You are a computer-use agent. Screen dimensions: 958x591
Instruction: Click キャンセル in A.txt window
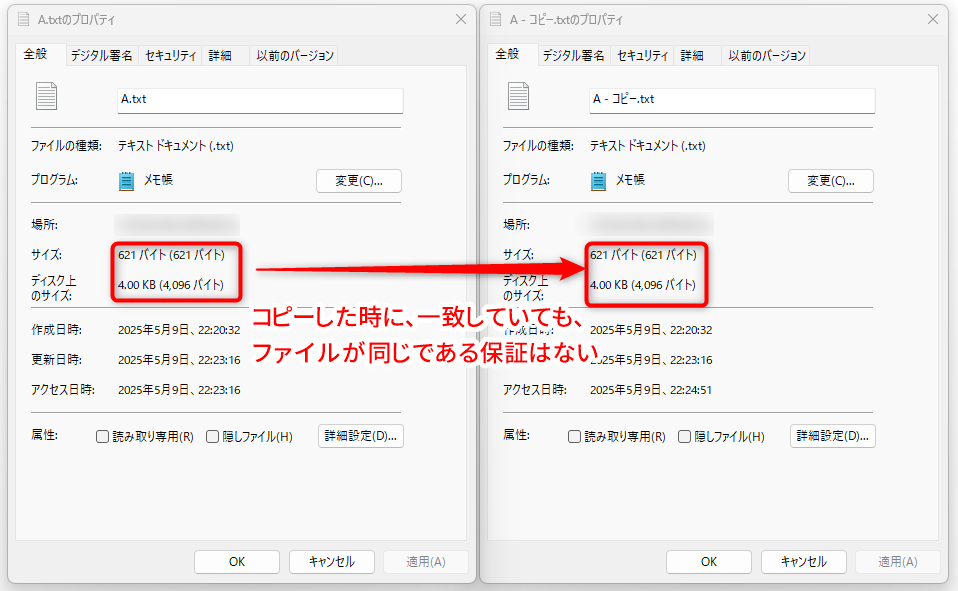pos(332,562)
